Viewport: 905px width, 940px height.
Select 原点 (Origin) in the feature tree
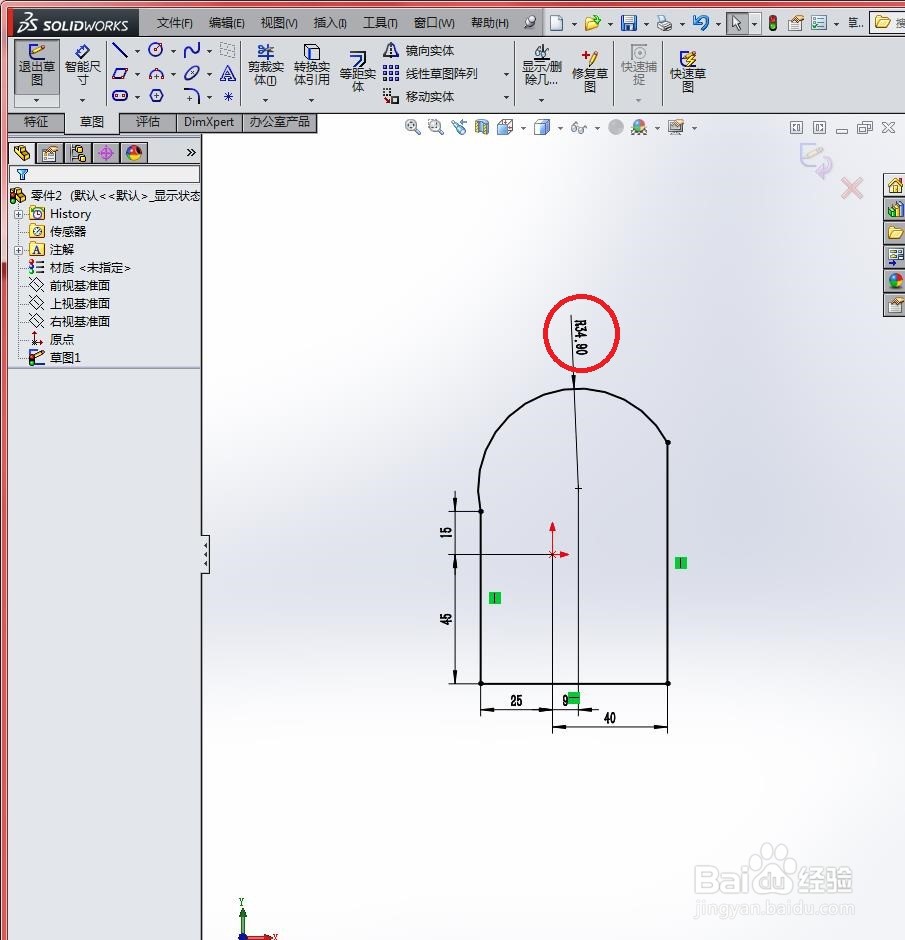[62, 339]
